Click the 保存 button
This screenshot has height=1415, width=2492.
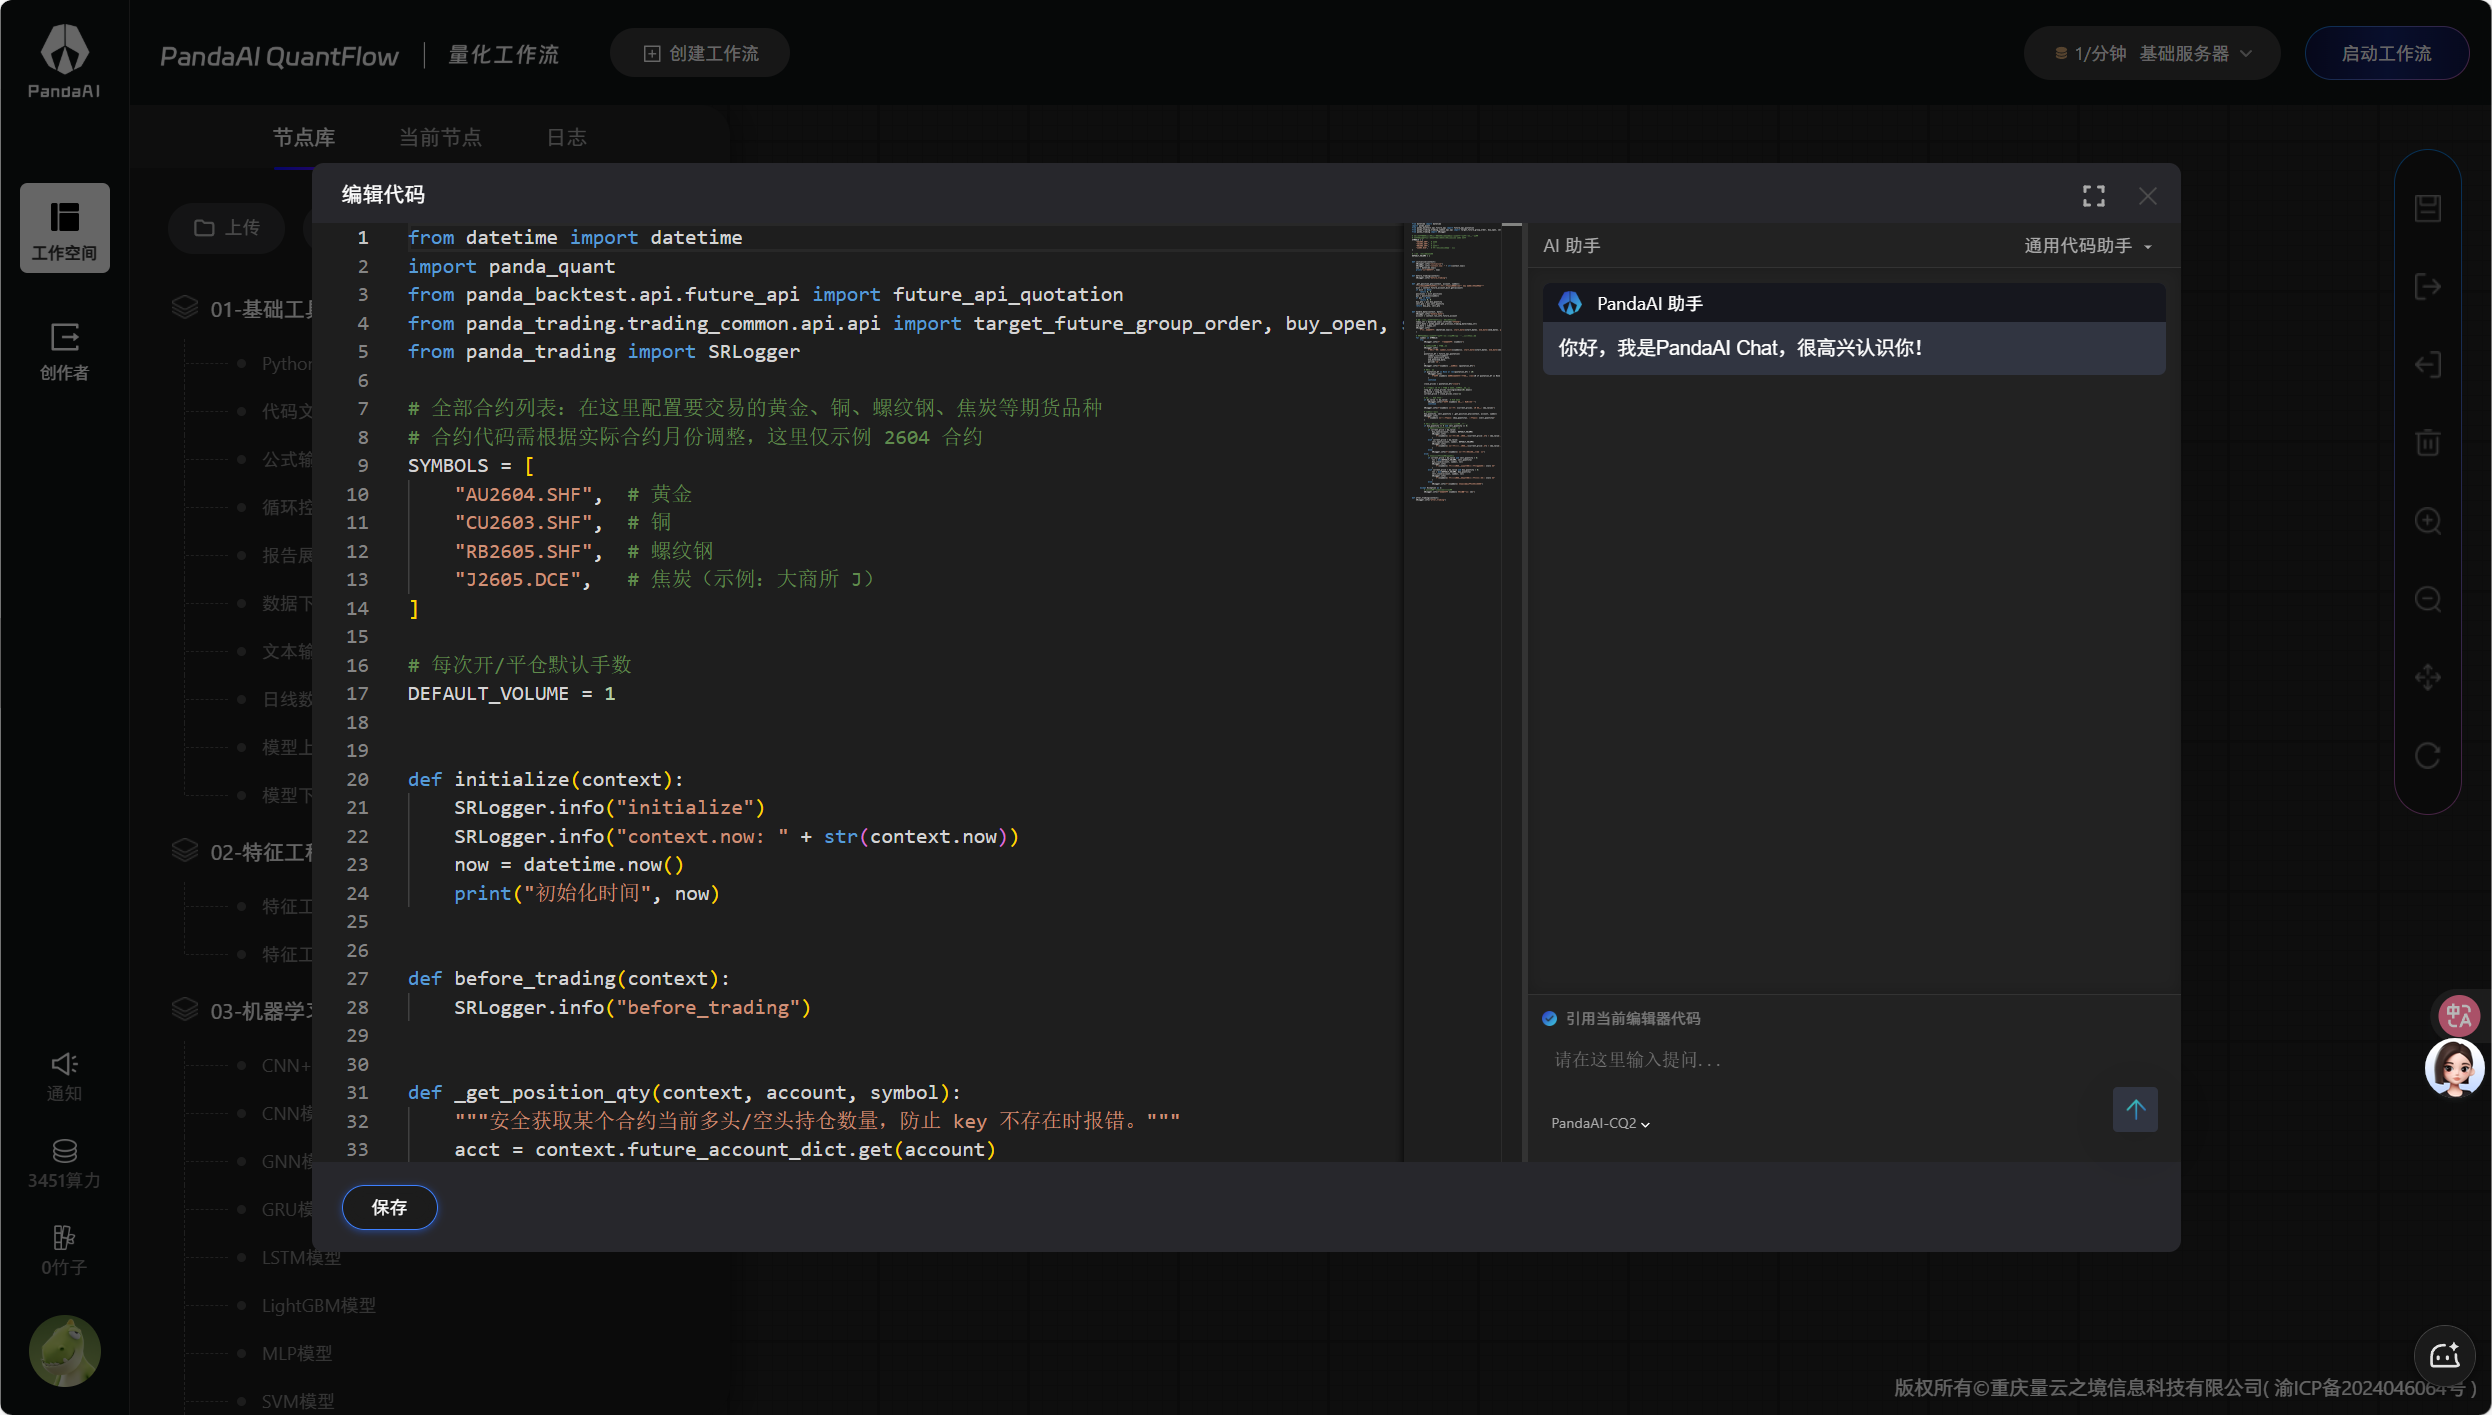coord(390,1207)
